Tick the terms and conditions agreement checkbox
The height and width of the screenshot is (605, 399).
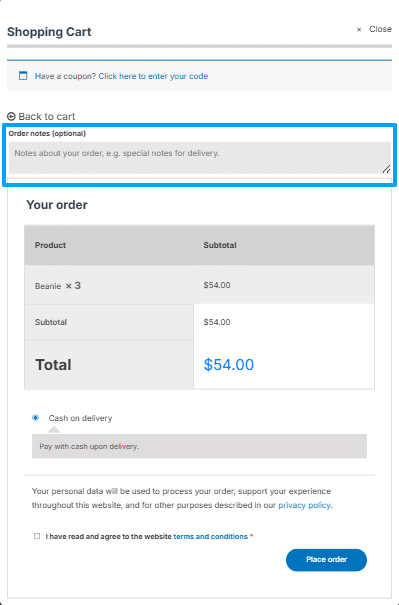coord(37,536)
